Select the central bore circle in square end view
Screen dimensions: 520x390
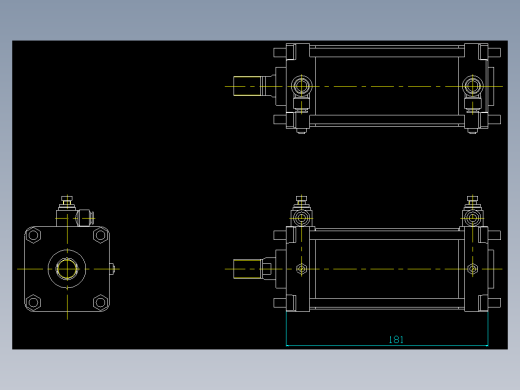tap(67, 269)
